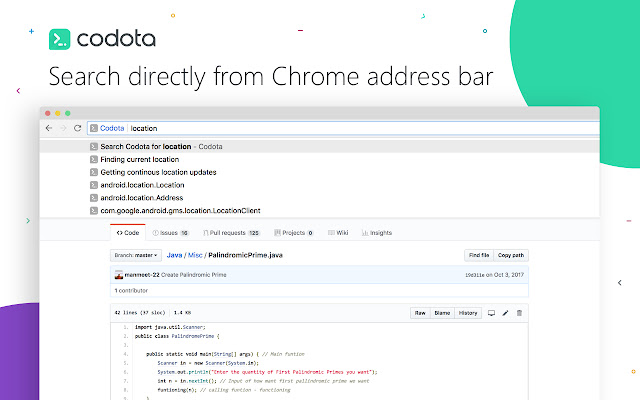Click the Find file button

point(479,256)
